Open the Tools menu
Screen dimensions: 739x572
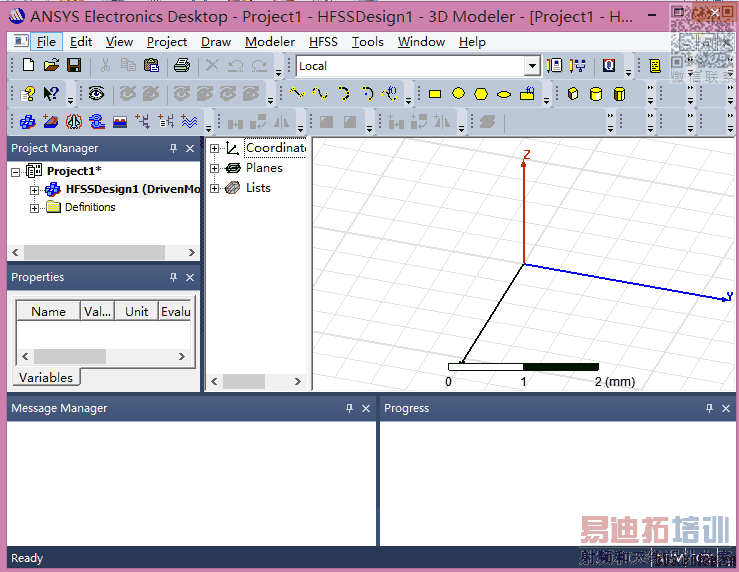point(368,42)
